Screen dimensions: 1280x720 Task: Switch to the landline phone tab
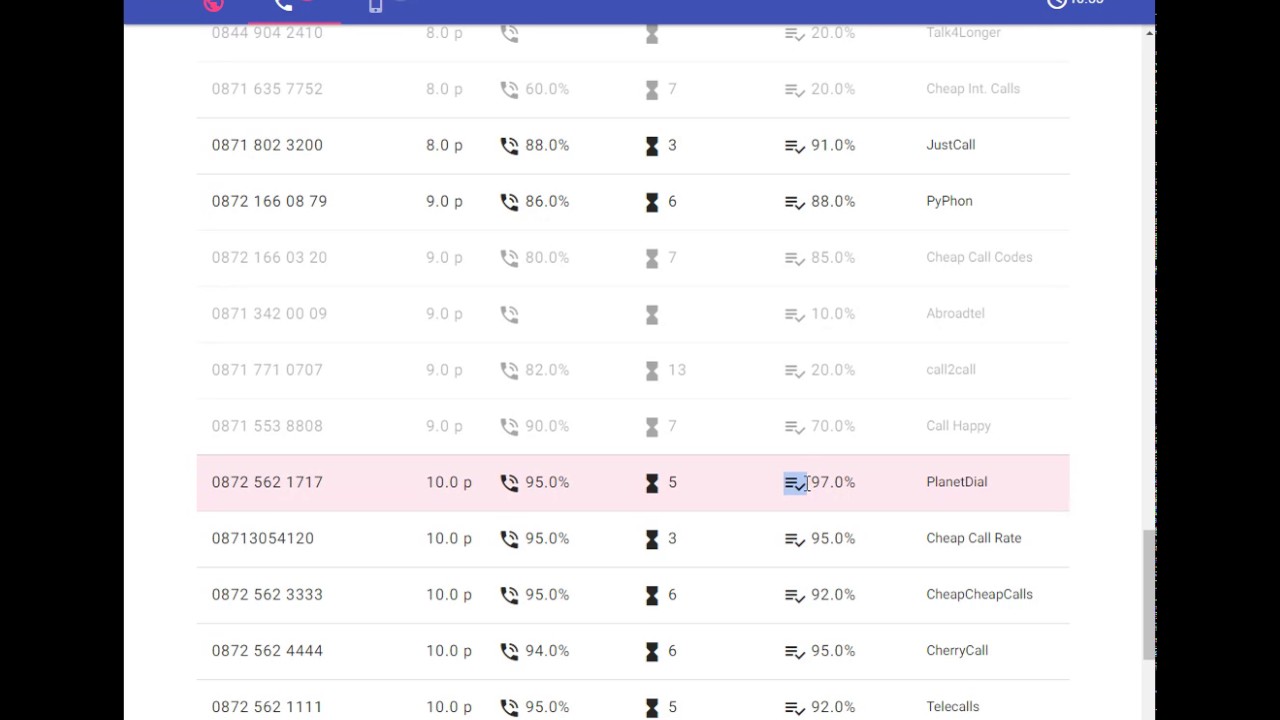click(x=285, y=5)
